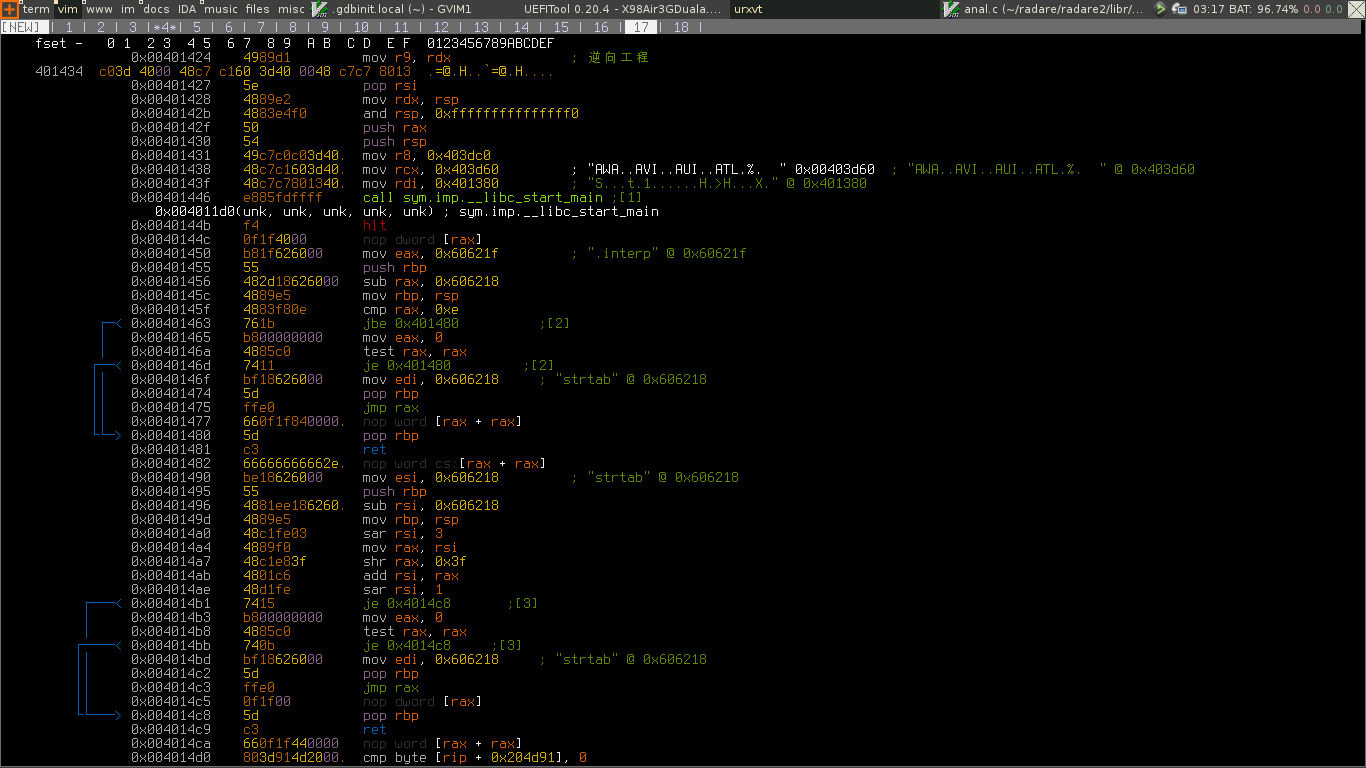Image resolution: width=1366 pixels, height=768 pixels.
Task: Select radare2 tab 18
Action: [681, 27]
